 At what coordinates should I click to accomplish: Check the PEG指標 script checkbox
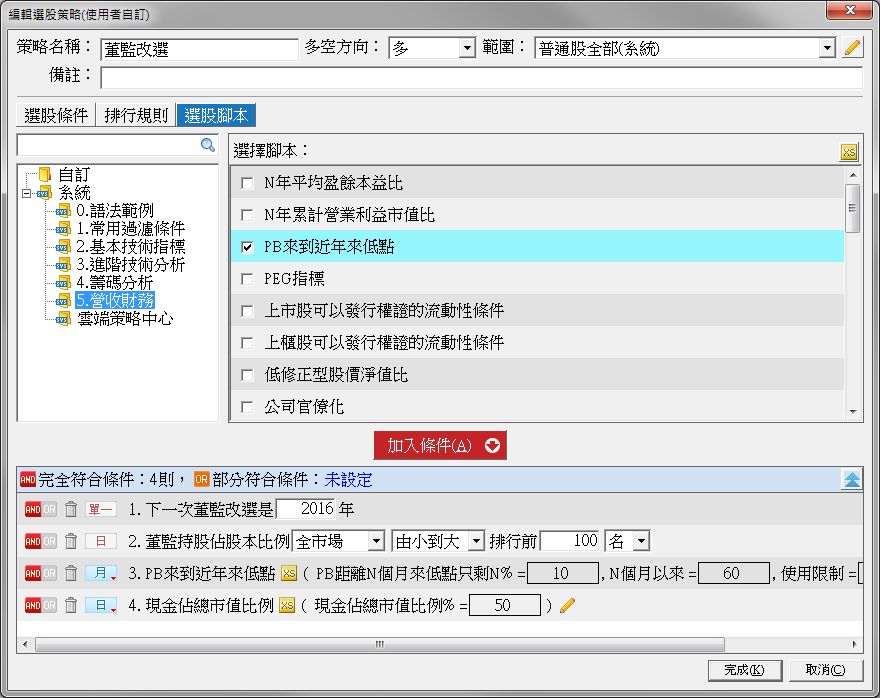[x=247, y=279]
